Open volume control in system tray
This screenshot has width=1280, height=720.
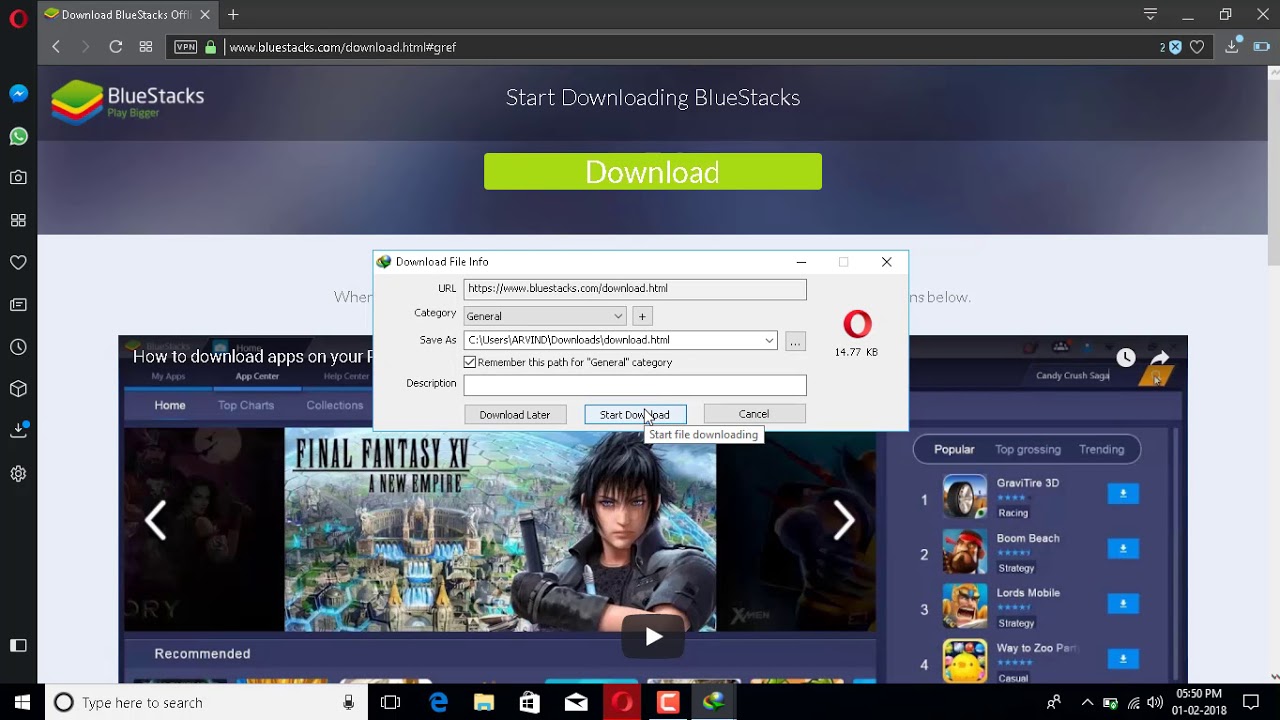pyautogui.click(x=1155, y=703)
